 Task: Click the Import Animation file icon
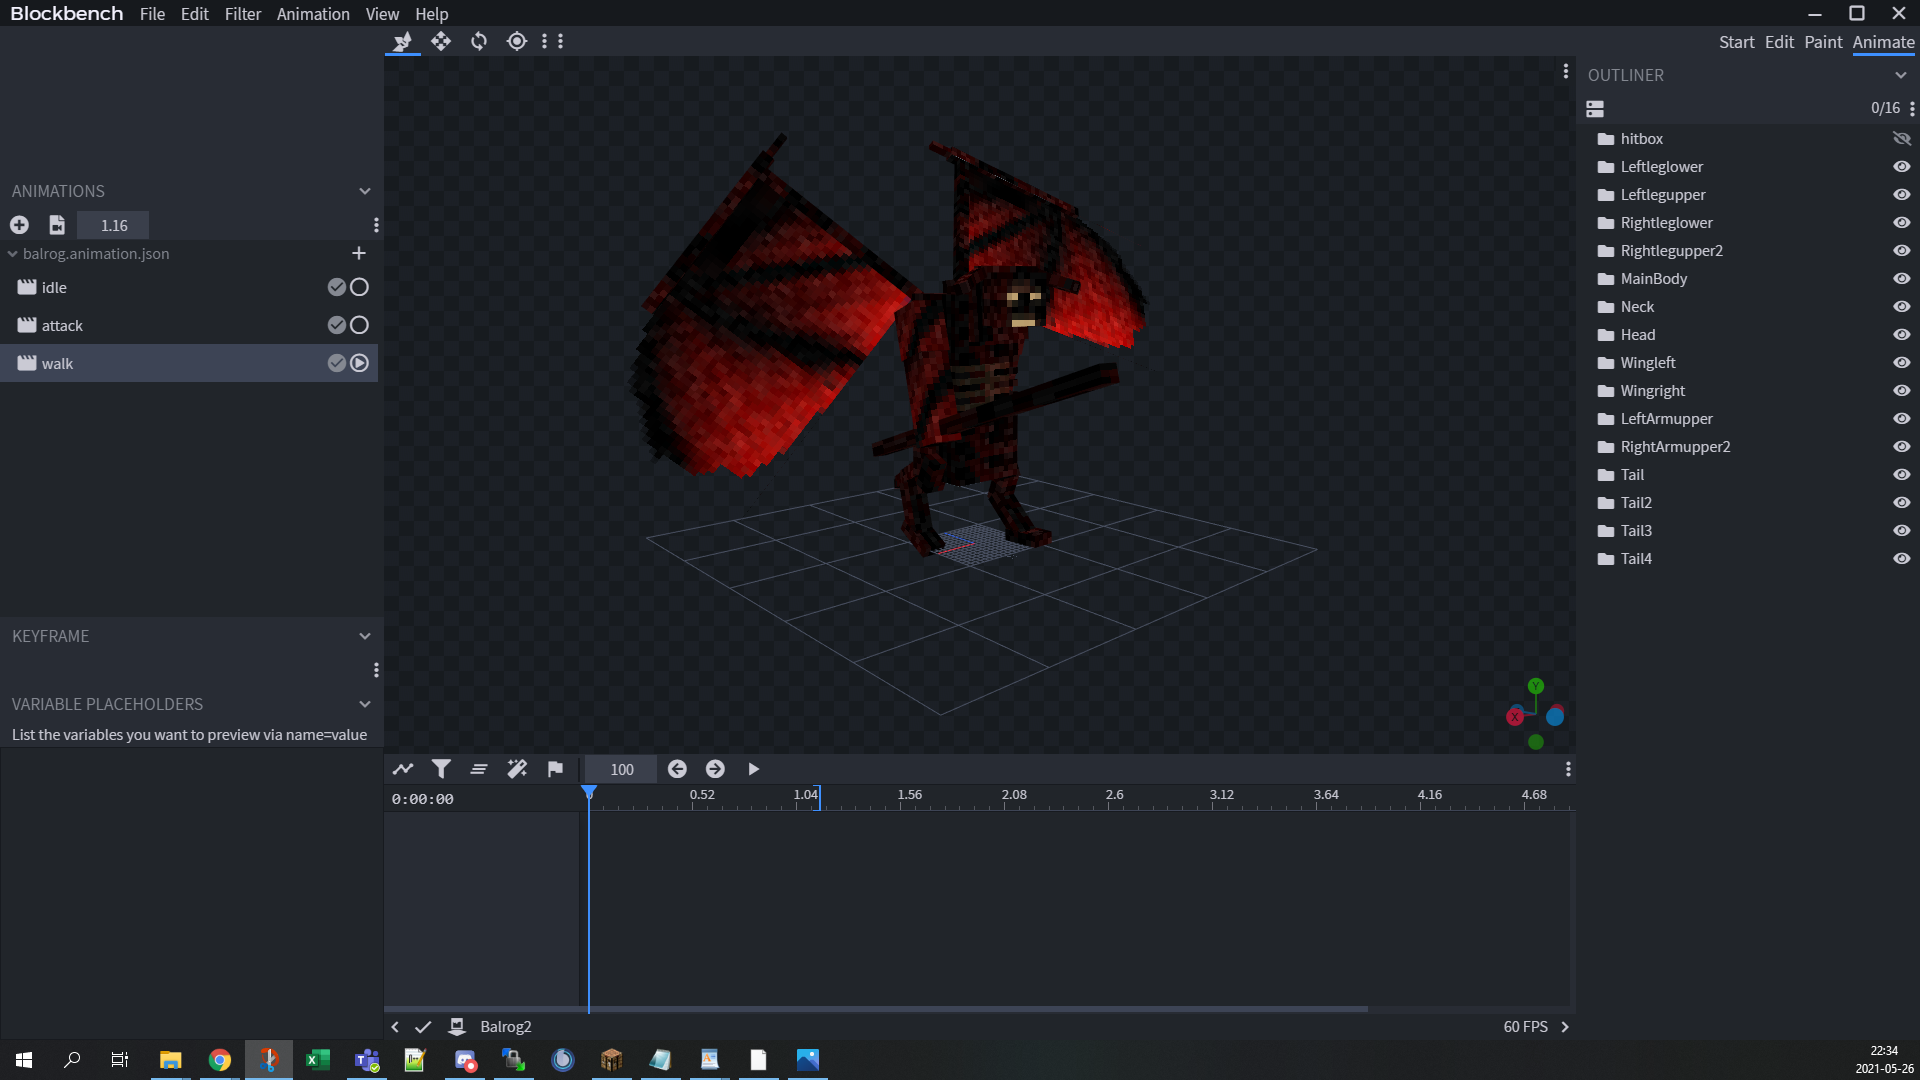(57, 225)
